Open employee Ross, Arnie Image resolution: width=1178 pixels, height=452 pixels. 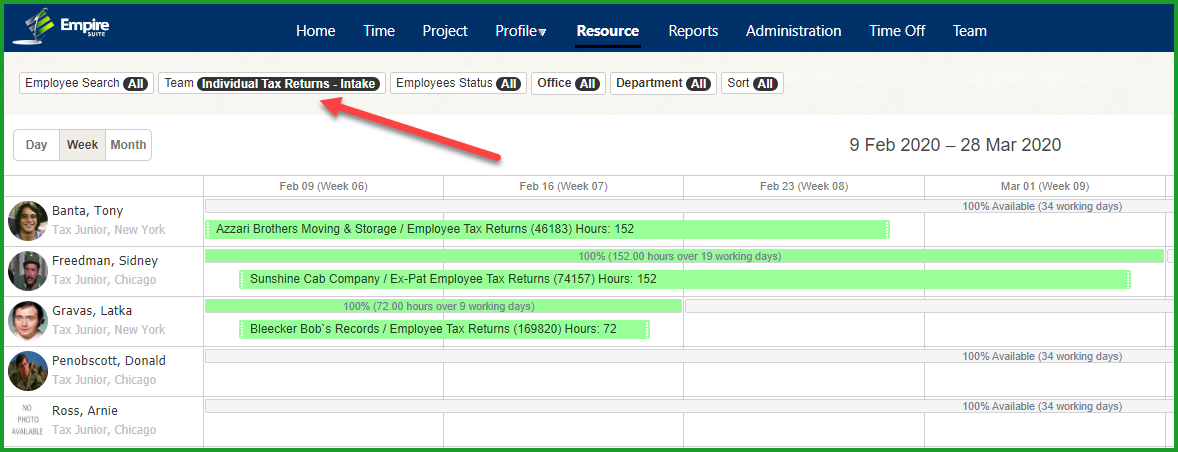[85, 411]
